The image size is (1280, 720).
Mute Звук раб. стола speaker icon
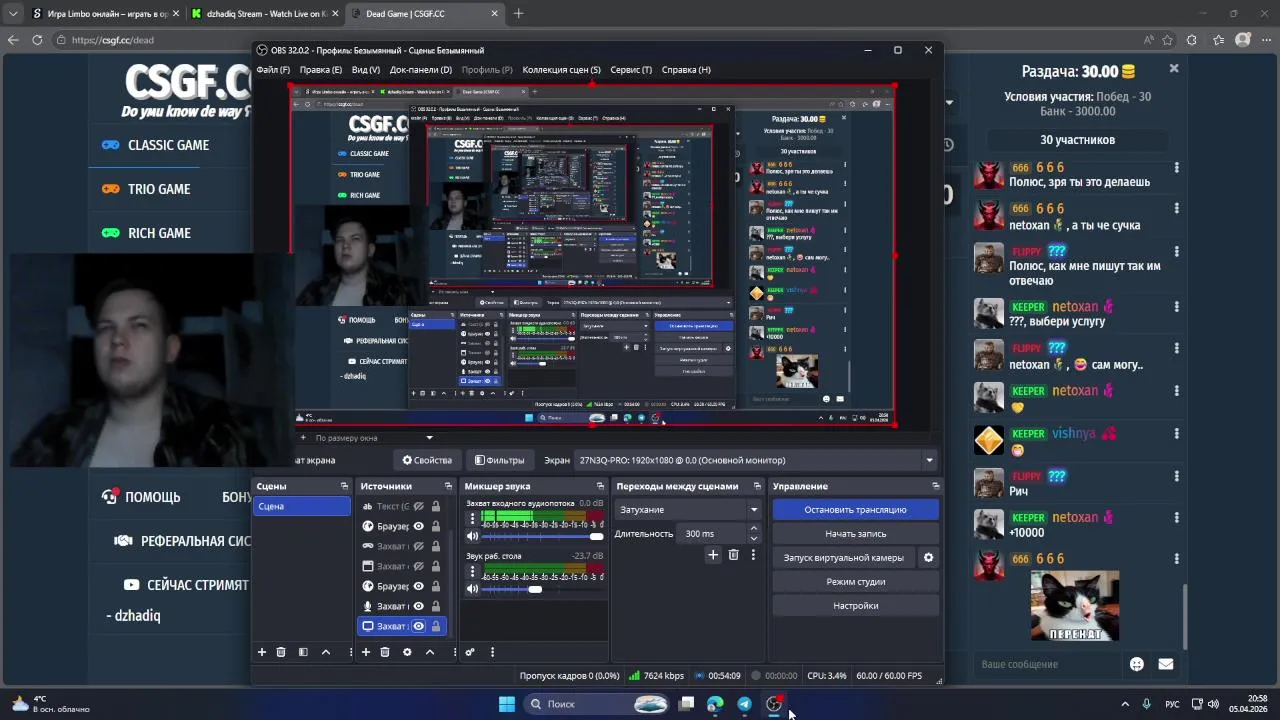click(x=473, y=589)
